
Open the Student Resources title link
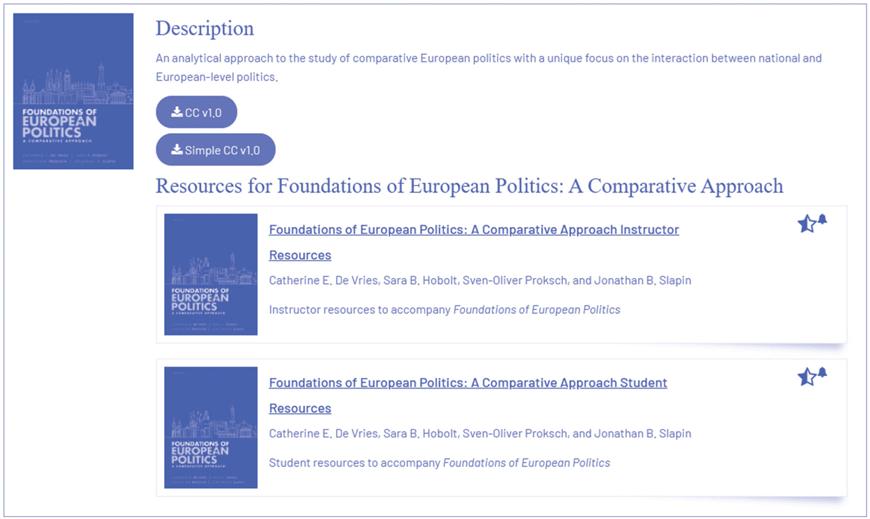click(467, 383)
